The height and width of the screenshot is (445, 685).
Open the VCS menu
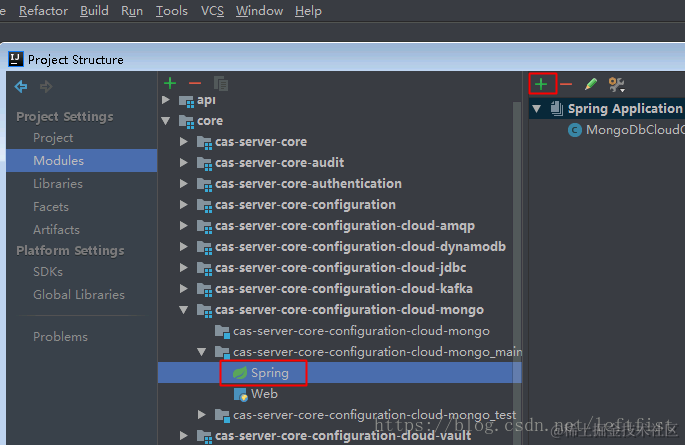212,11
